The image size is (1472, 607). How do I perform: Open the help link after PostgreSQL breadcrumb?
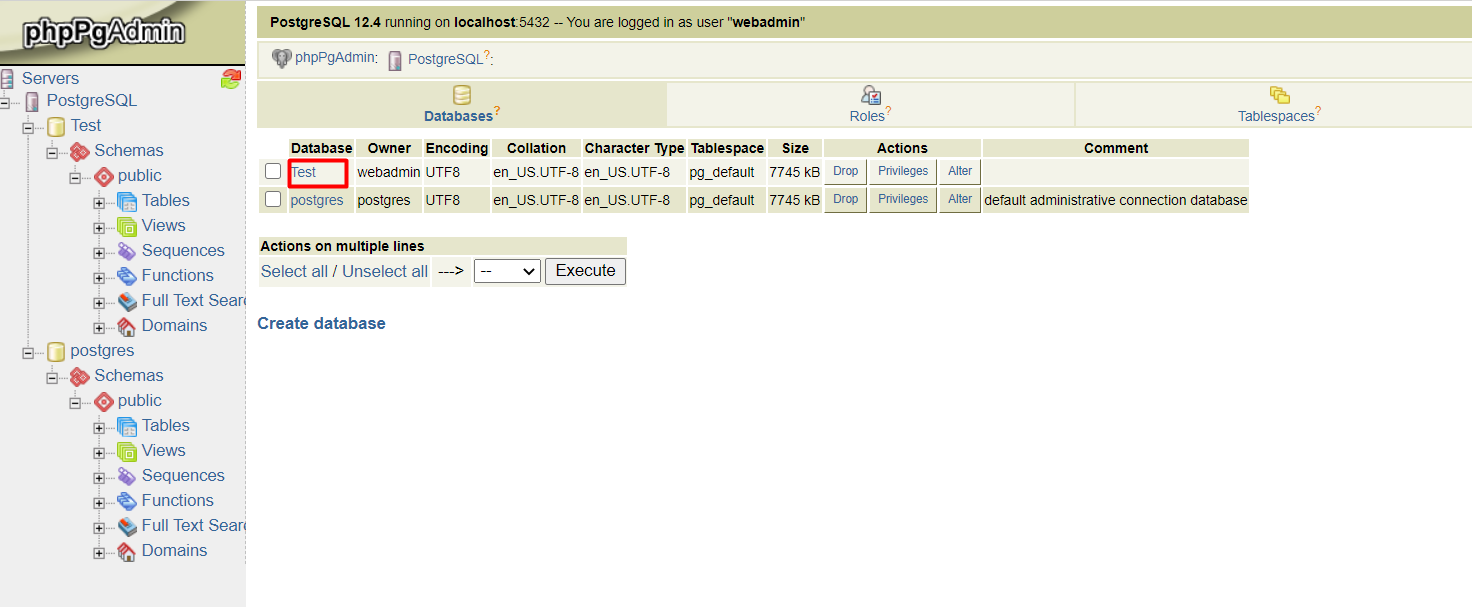487,57
